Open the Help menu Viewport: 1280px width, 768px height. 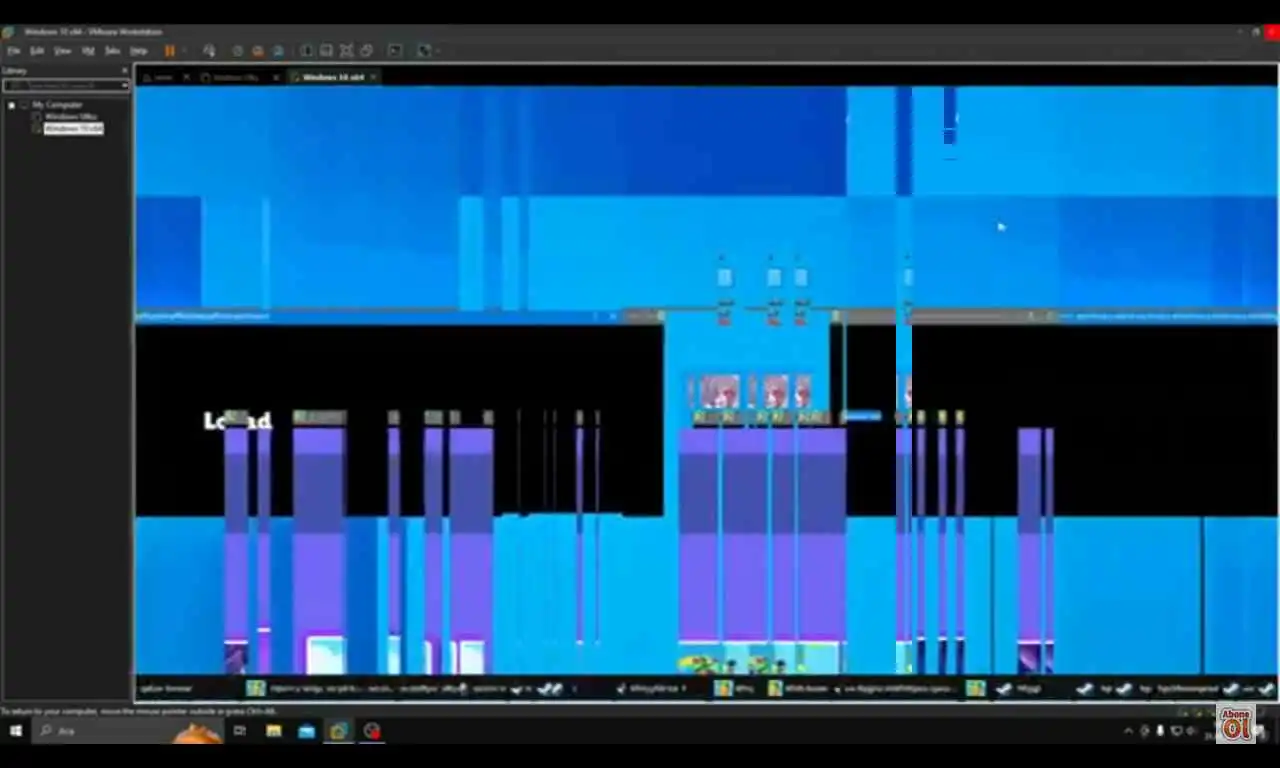coord(139,50)
